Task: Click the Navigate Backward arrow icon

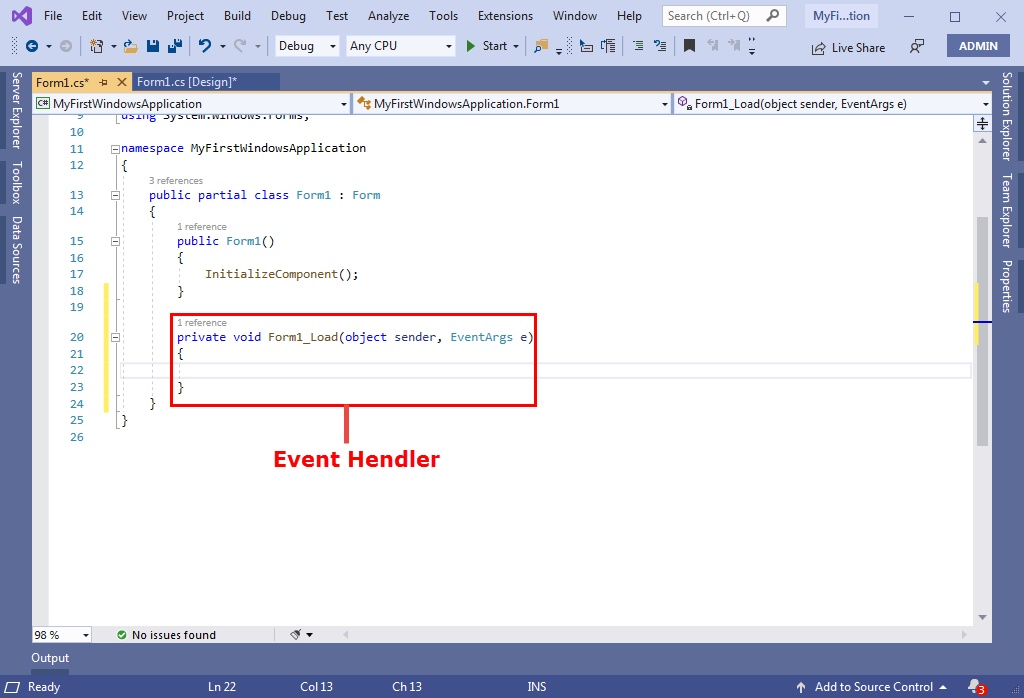Action: 33,46
